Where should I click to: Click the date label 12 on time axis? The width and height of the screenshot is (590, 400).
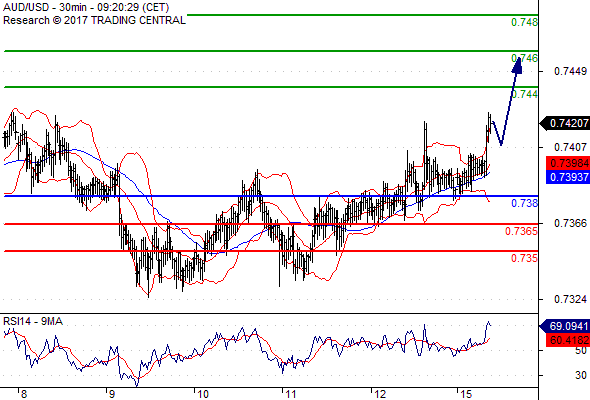pos(380,394)
